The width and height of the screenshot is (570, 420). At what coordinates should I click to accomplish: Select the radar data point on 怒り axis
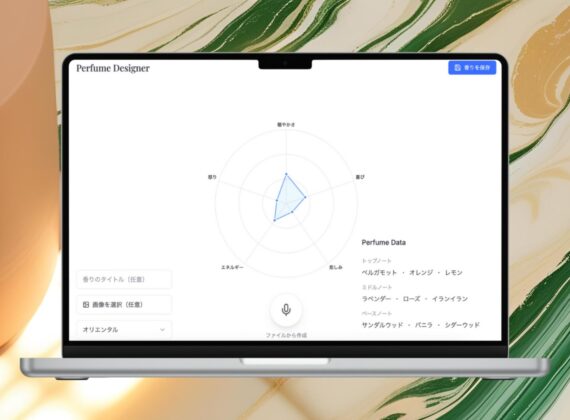[x=277, y=200]
